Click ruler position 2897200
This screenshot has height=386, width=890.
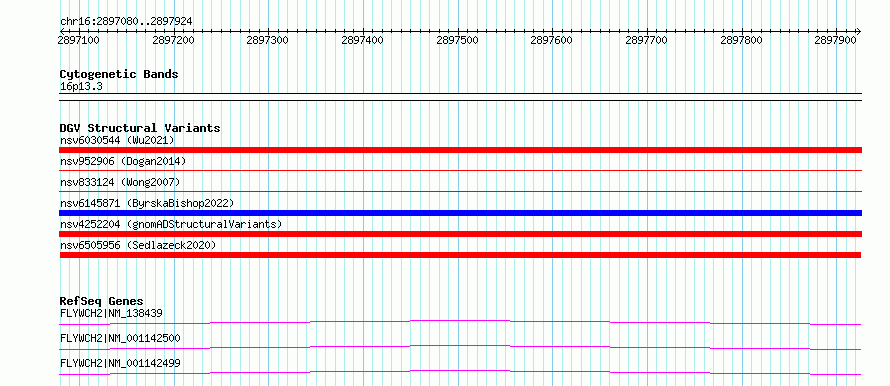pyautogui.click(x=173, y=40)
